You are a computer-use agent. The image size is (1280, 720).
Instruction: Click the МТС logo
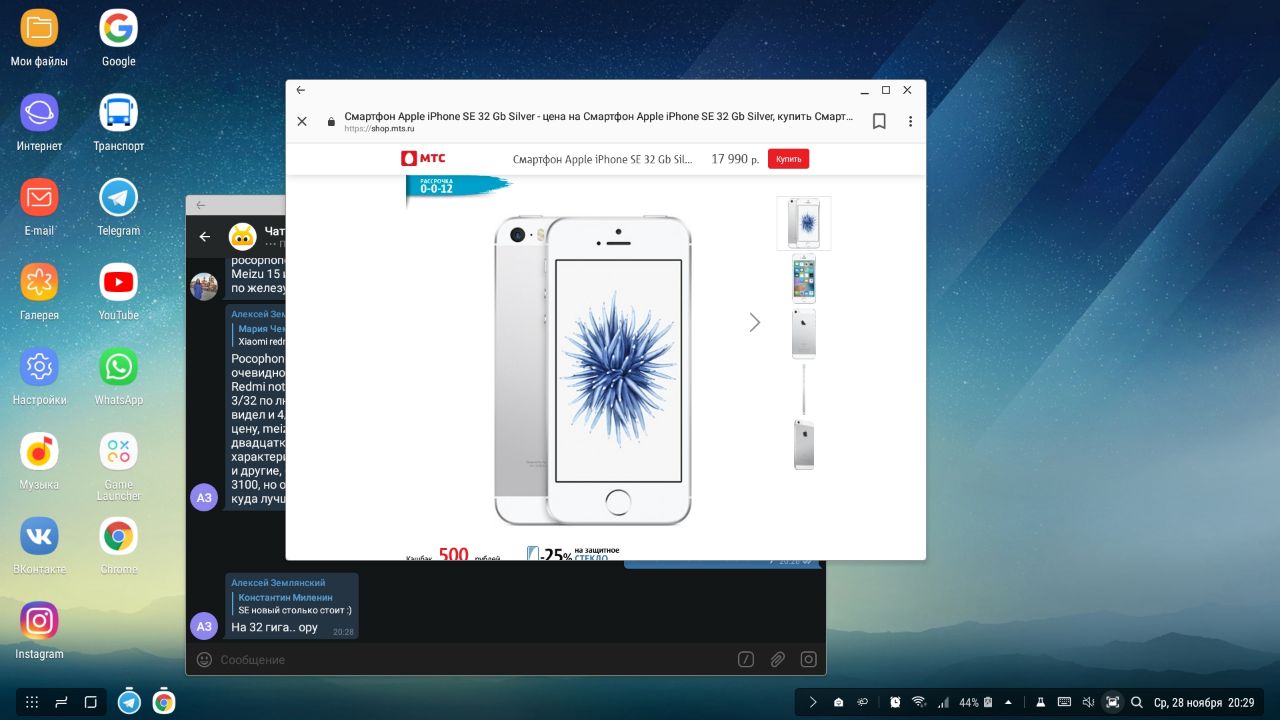[423, 158]
